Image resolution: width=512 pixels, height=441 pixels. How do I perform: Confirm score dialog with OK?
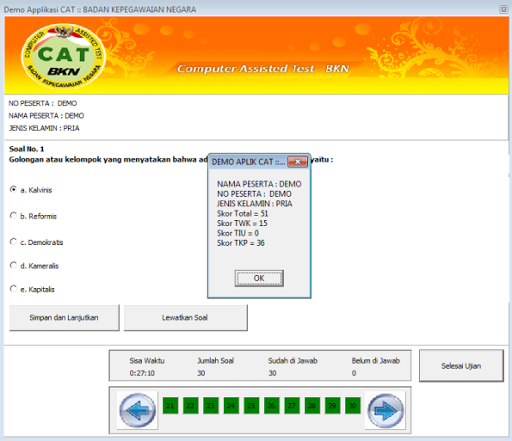click(259, 278)
